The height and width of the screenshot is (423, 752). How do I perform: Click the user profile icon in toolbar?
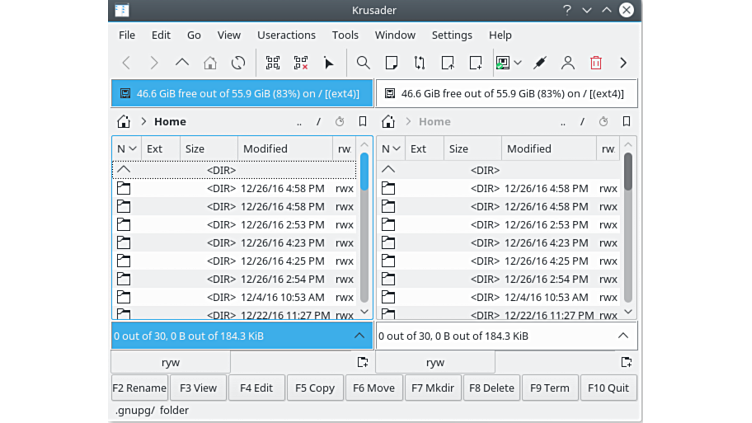568,63
